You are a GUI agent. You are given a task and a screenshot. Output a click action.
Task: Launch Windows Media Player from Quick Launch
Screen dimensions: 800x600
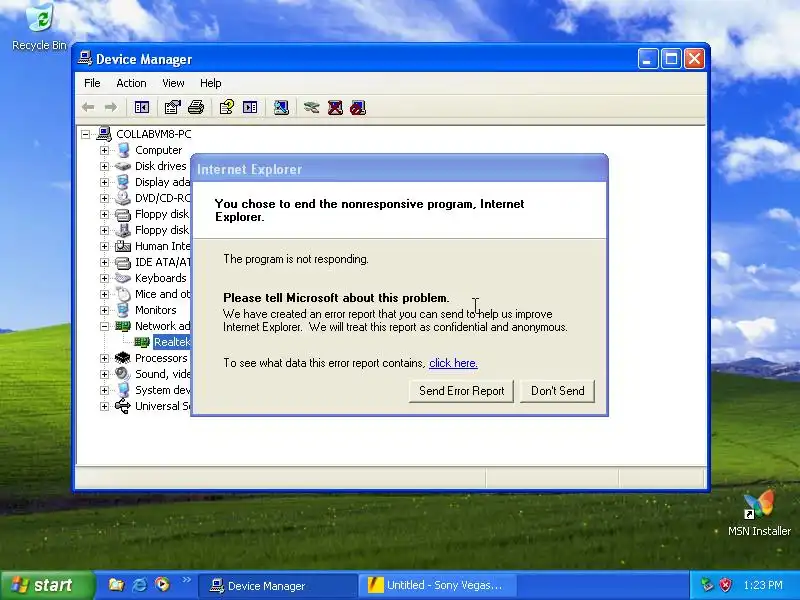[163, 584]
